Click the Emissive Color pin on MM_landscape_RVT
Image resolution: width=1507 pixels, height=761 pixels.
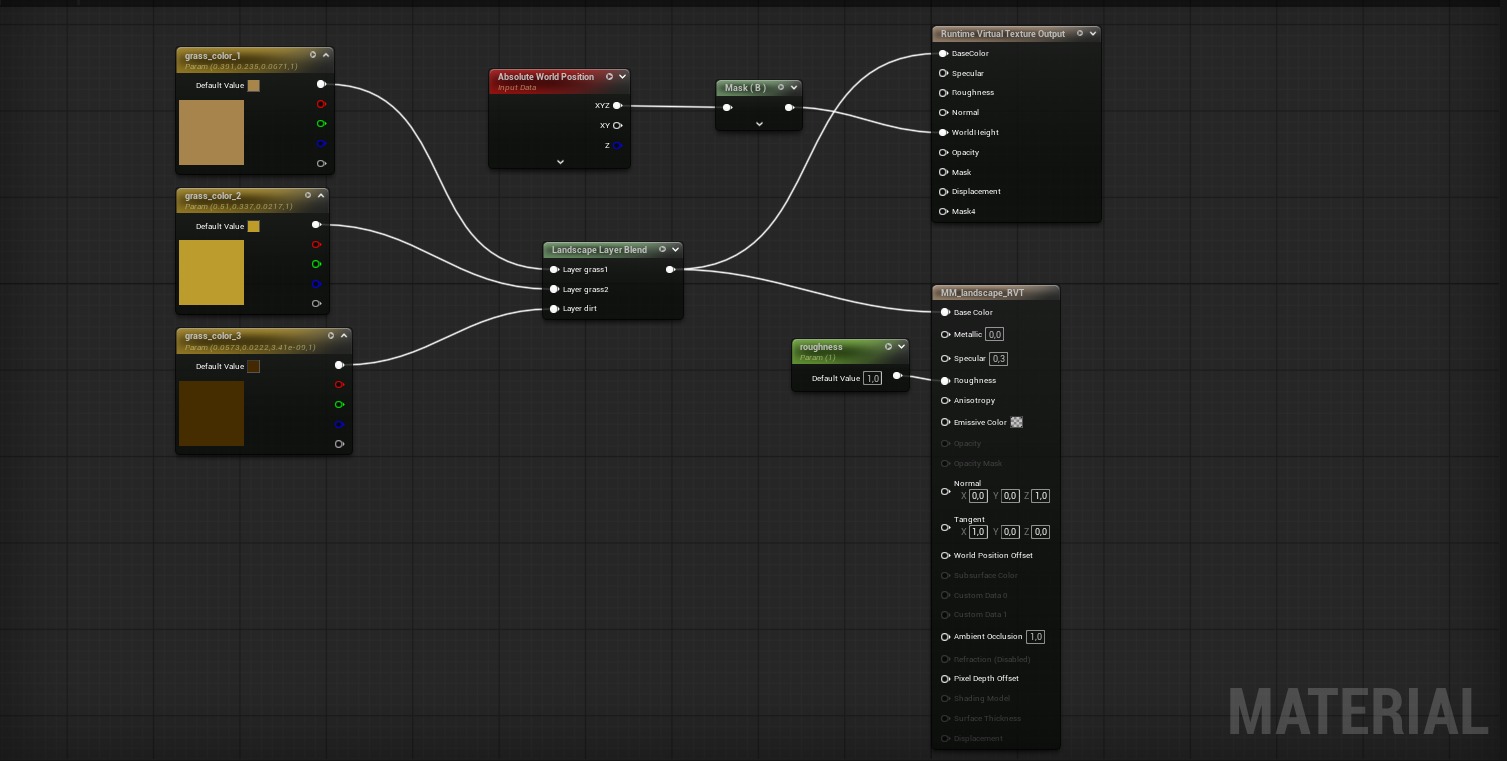pos(945,422)
